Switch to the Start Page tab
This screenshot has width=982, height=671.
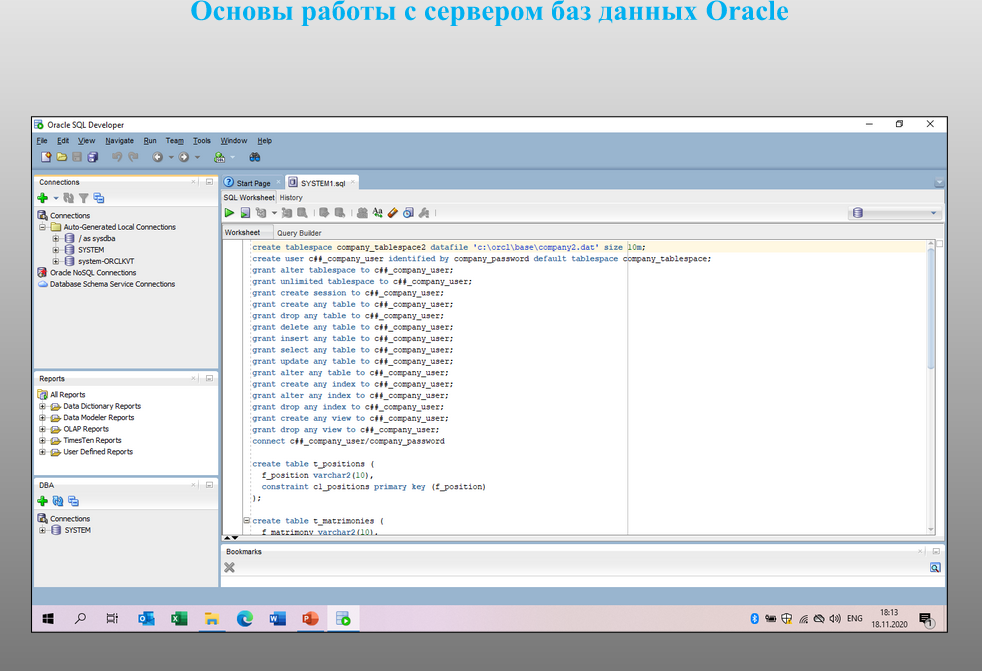253,183
